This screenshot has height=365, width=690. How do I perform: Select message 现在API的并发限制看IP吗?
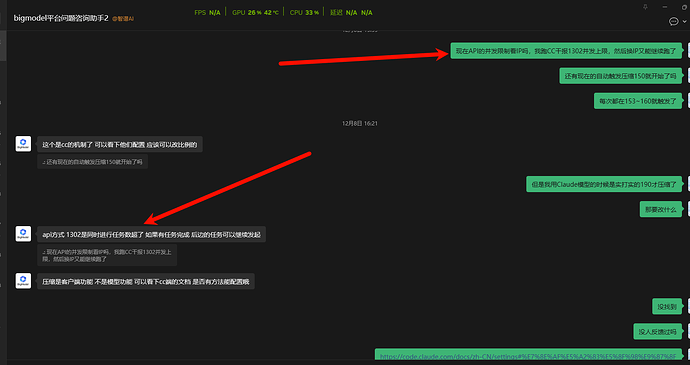coord(566,51)
